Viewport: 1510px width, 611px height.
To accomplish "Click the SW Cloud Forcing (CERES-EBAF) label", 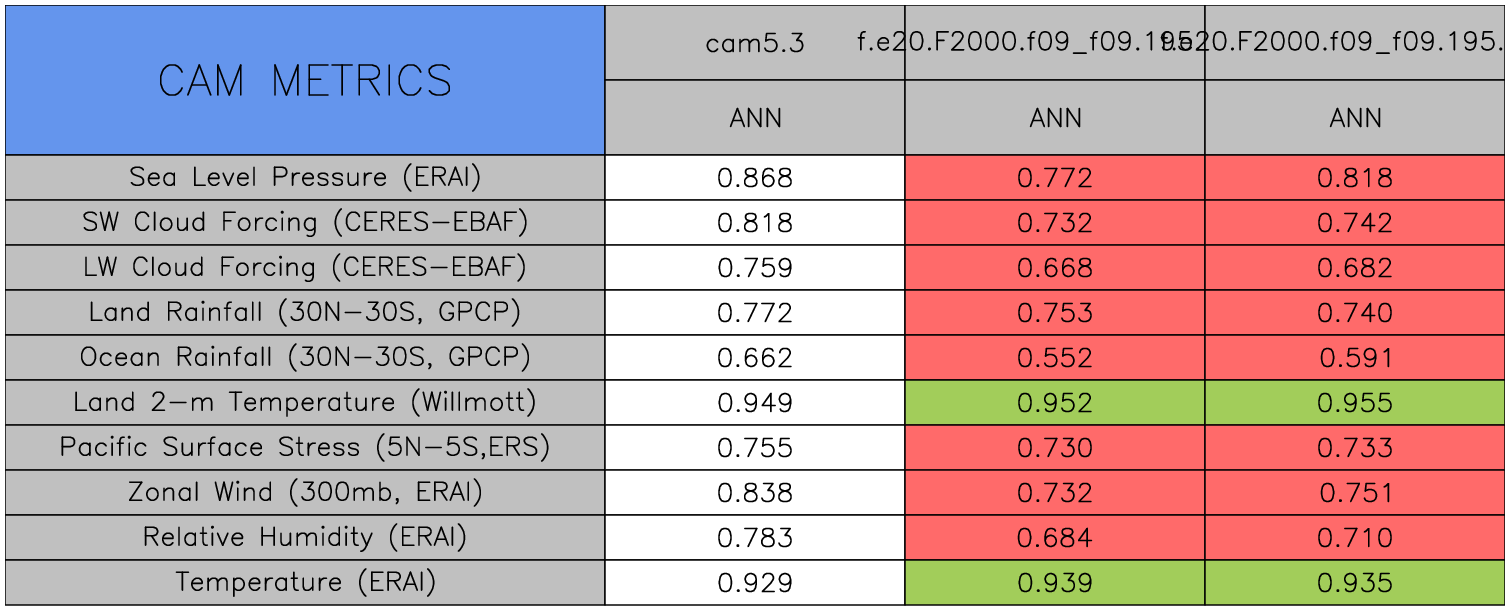I will click(305, 222).
